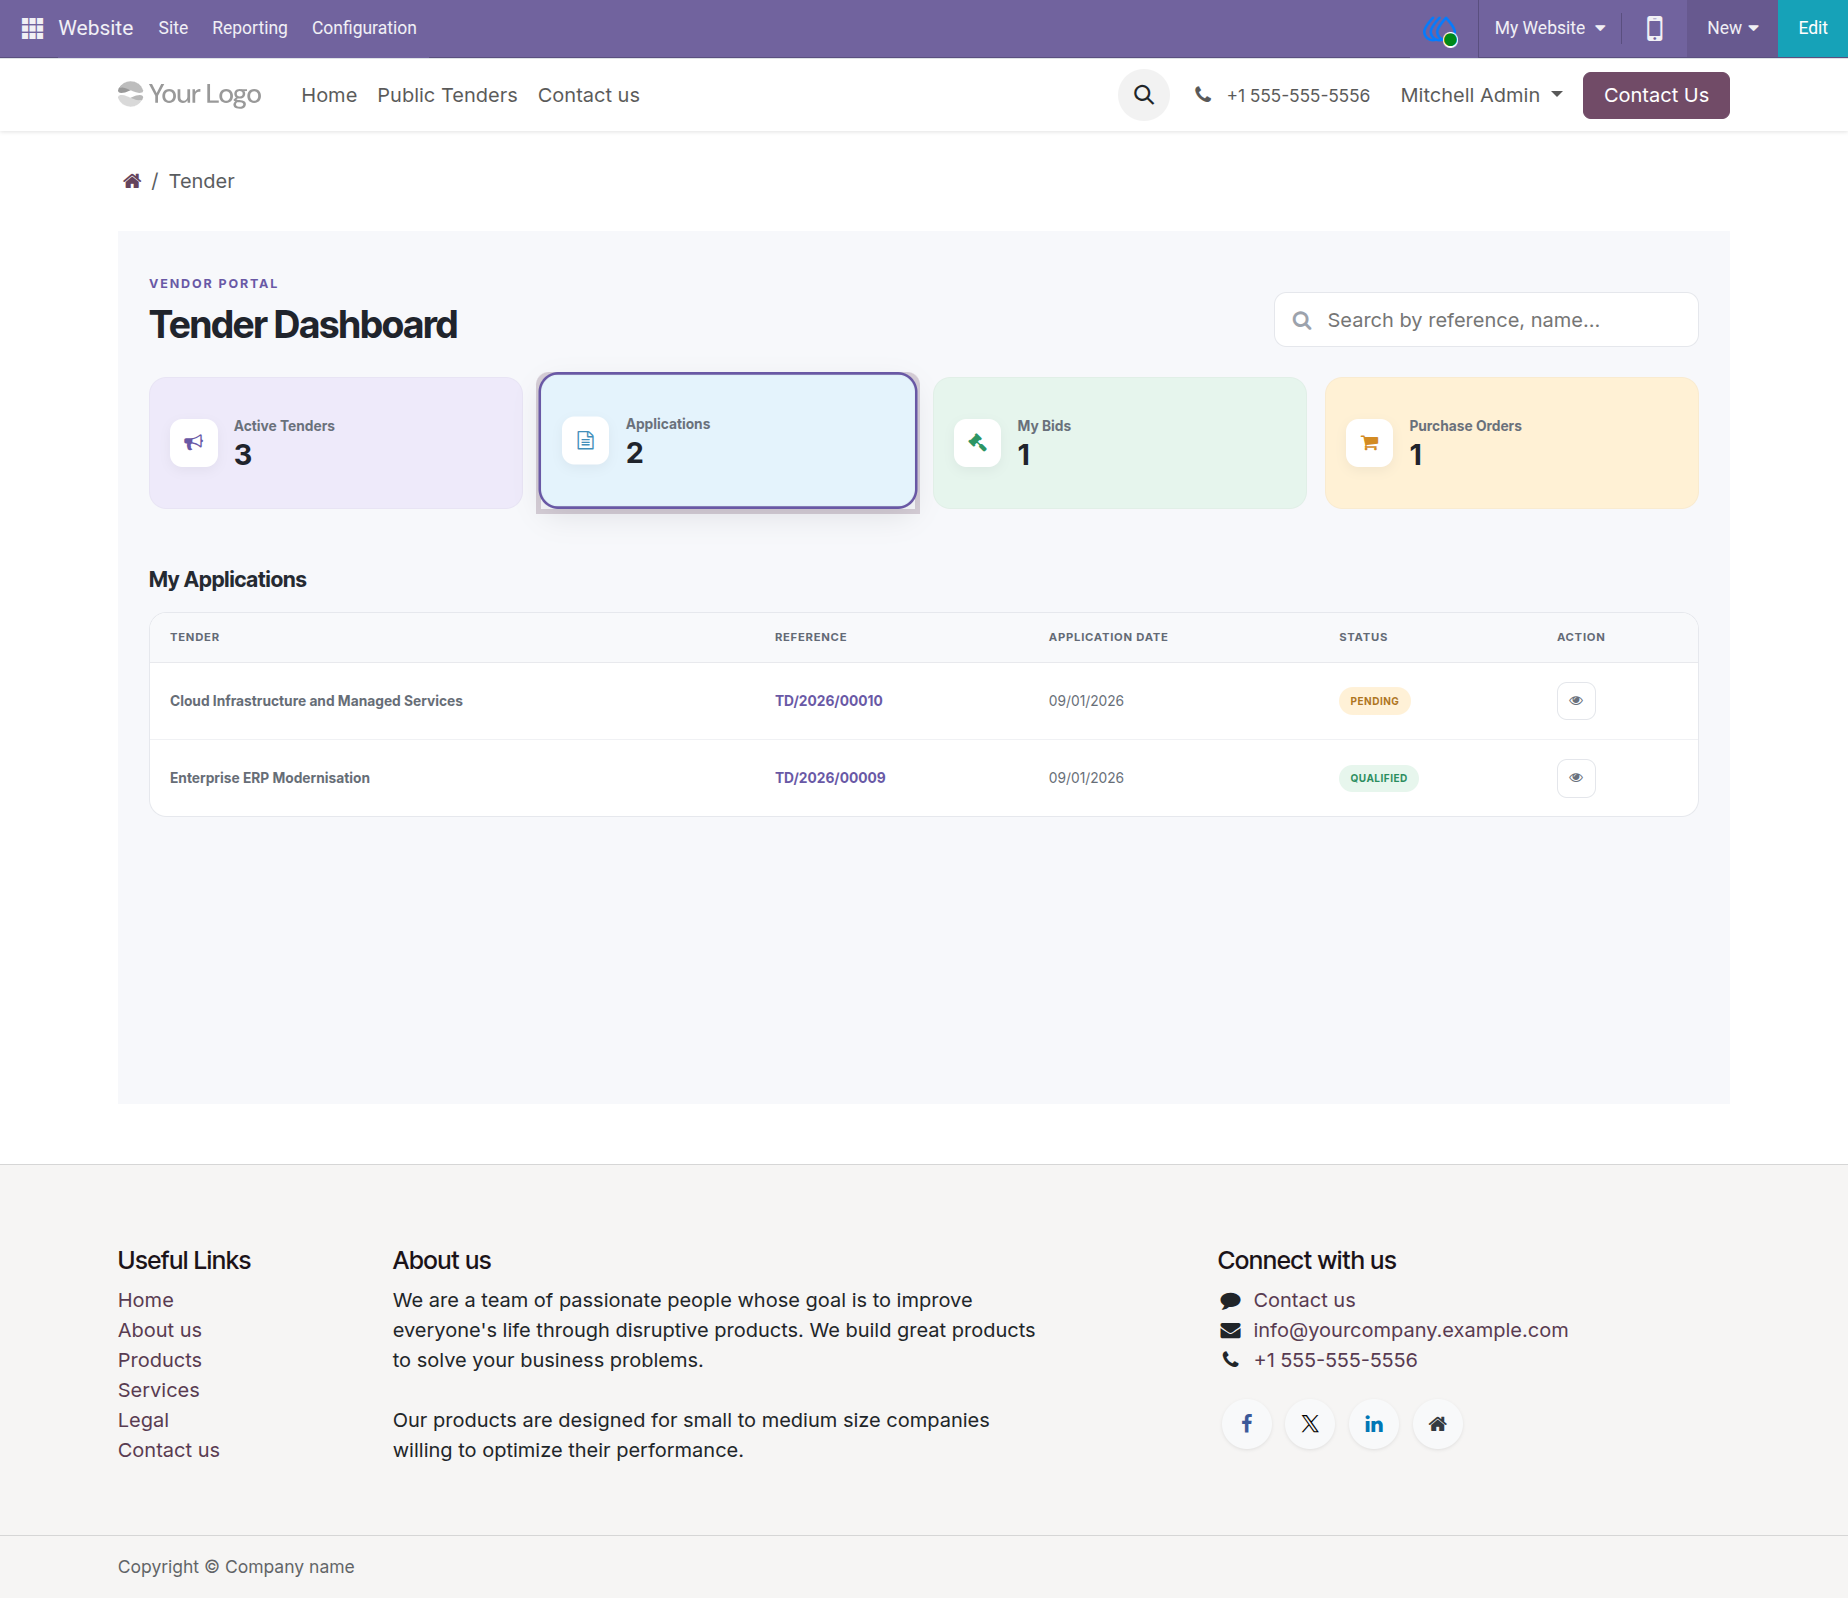Open footer Services link
The height and width of the screenshot is (1599, 1848).
[159, 1390]
